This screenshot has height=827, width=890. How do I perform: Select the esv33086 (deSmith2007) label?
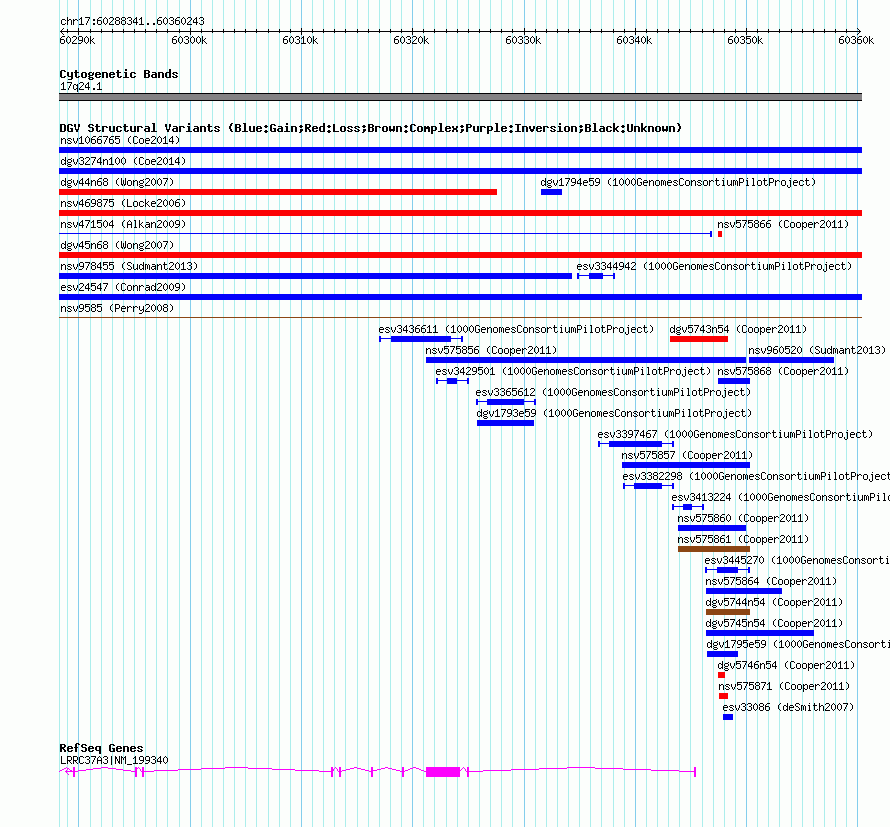(x=788, y=707)
